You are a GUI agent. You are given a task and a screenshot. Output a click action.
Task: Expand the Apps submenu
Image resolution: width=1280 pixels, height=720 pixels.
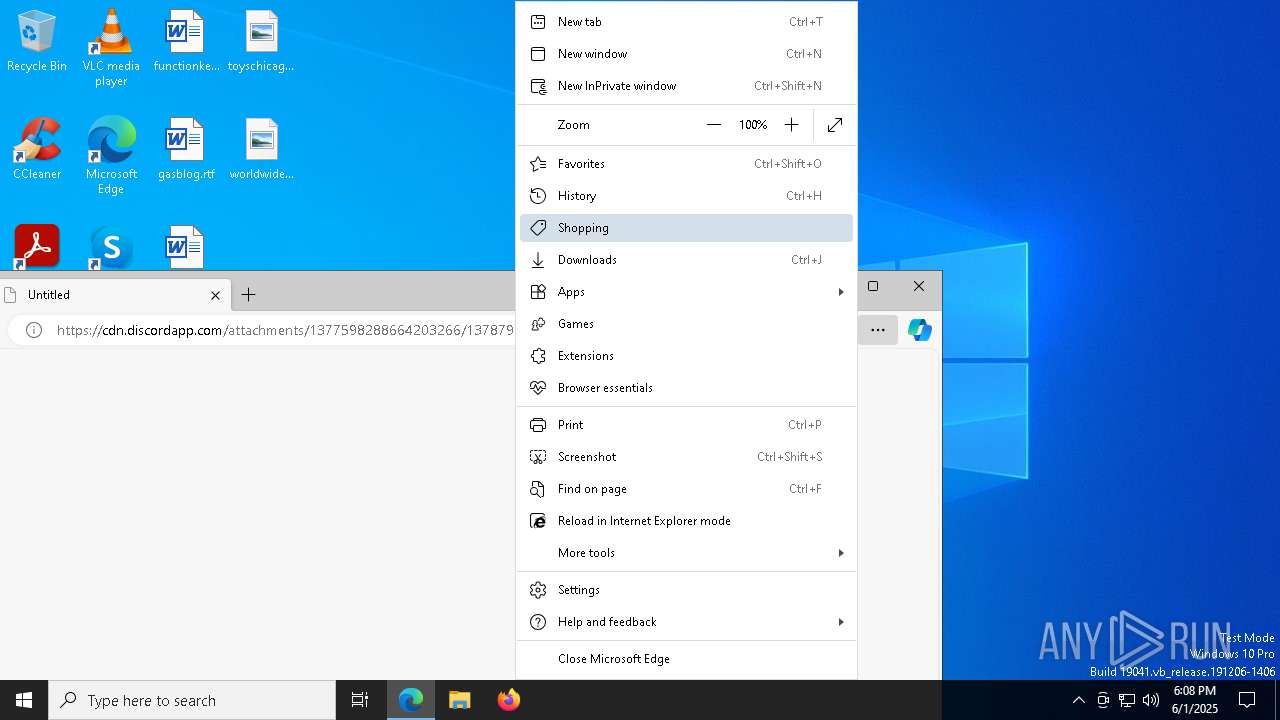click(686, 292)
